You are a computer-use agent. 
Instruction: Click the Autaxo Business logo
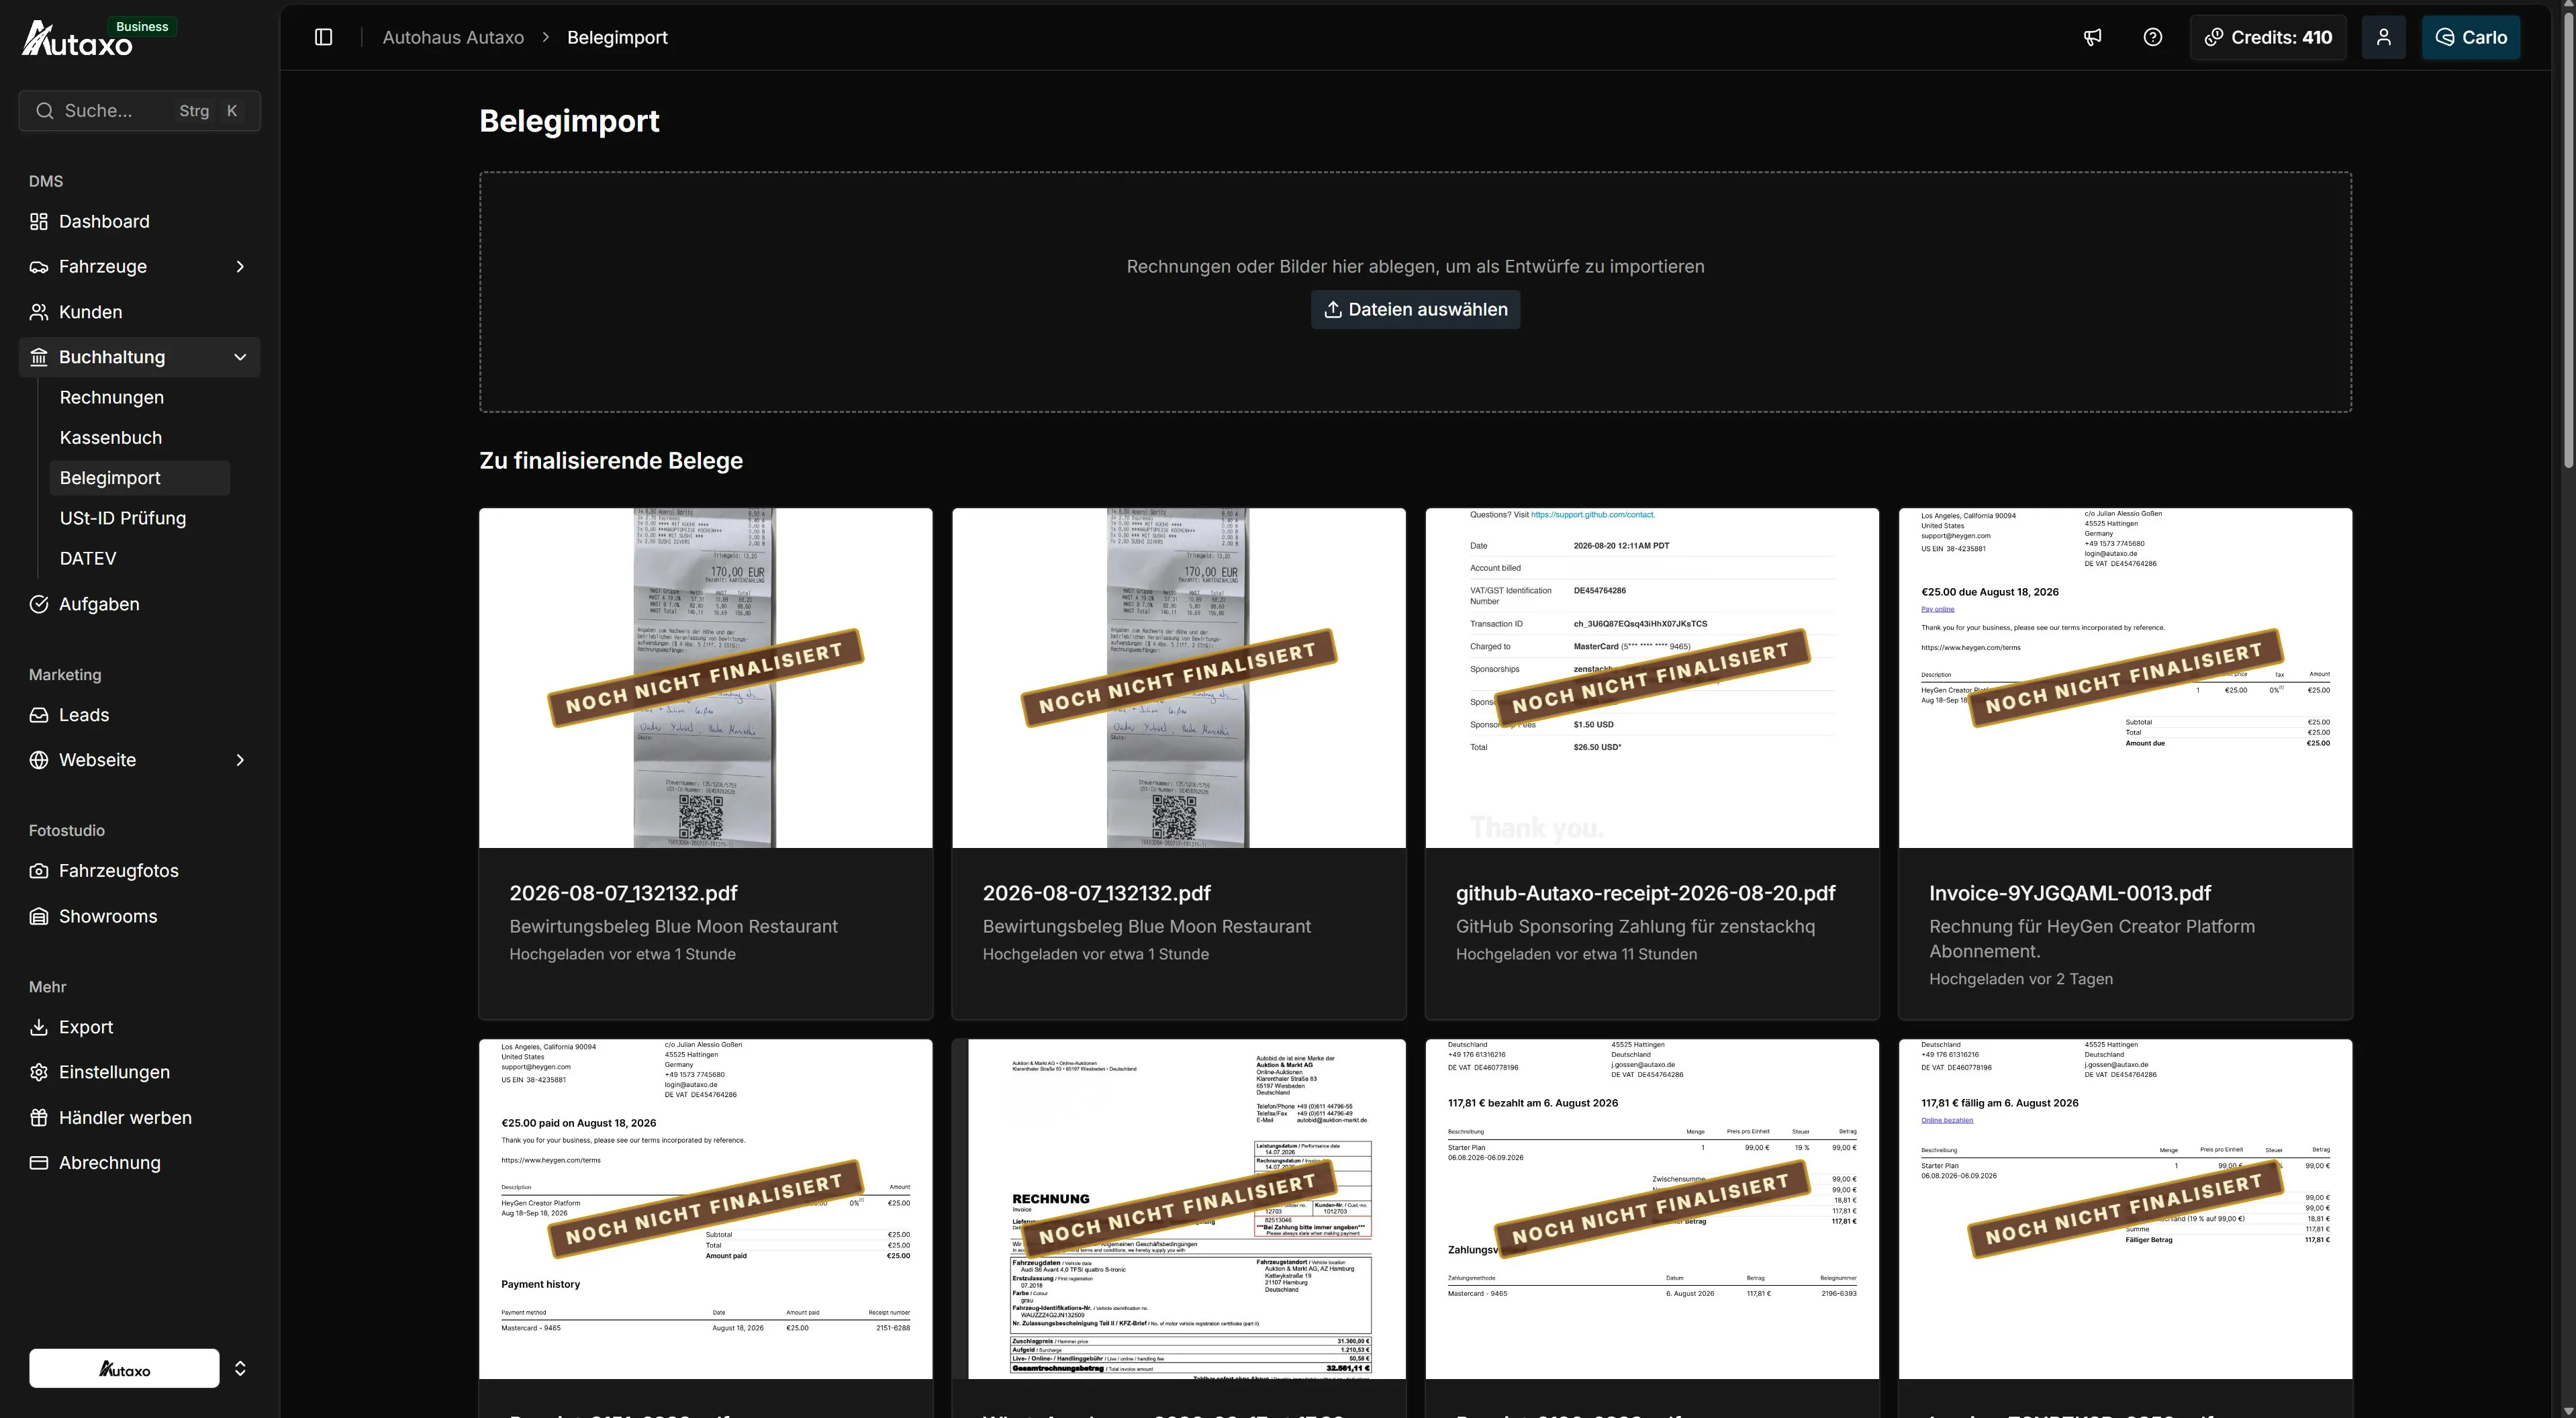click(98, 38)
